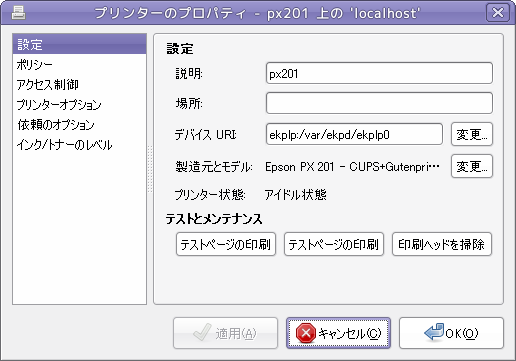Click the first テストページの印刷 button
This screenshot has width=516, height=361.
[226, 244]
